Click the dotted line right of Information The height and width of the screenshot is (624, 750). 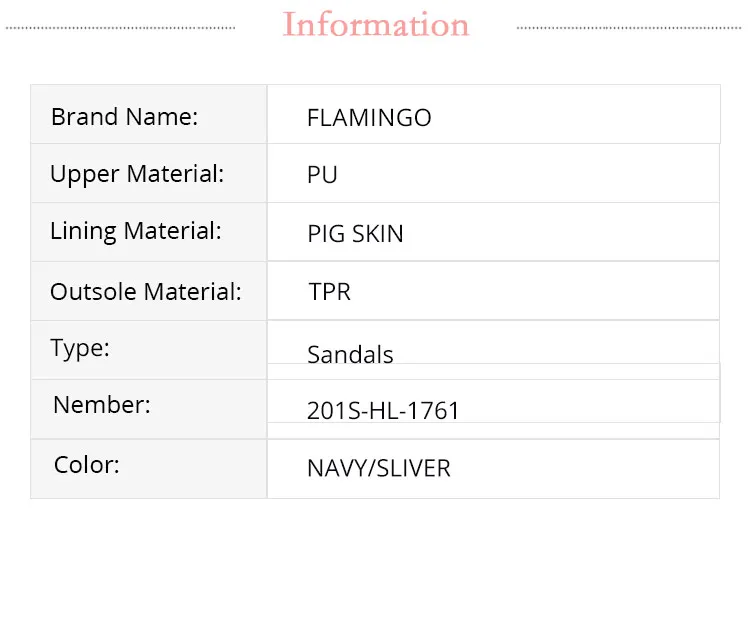click(630, 28)
